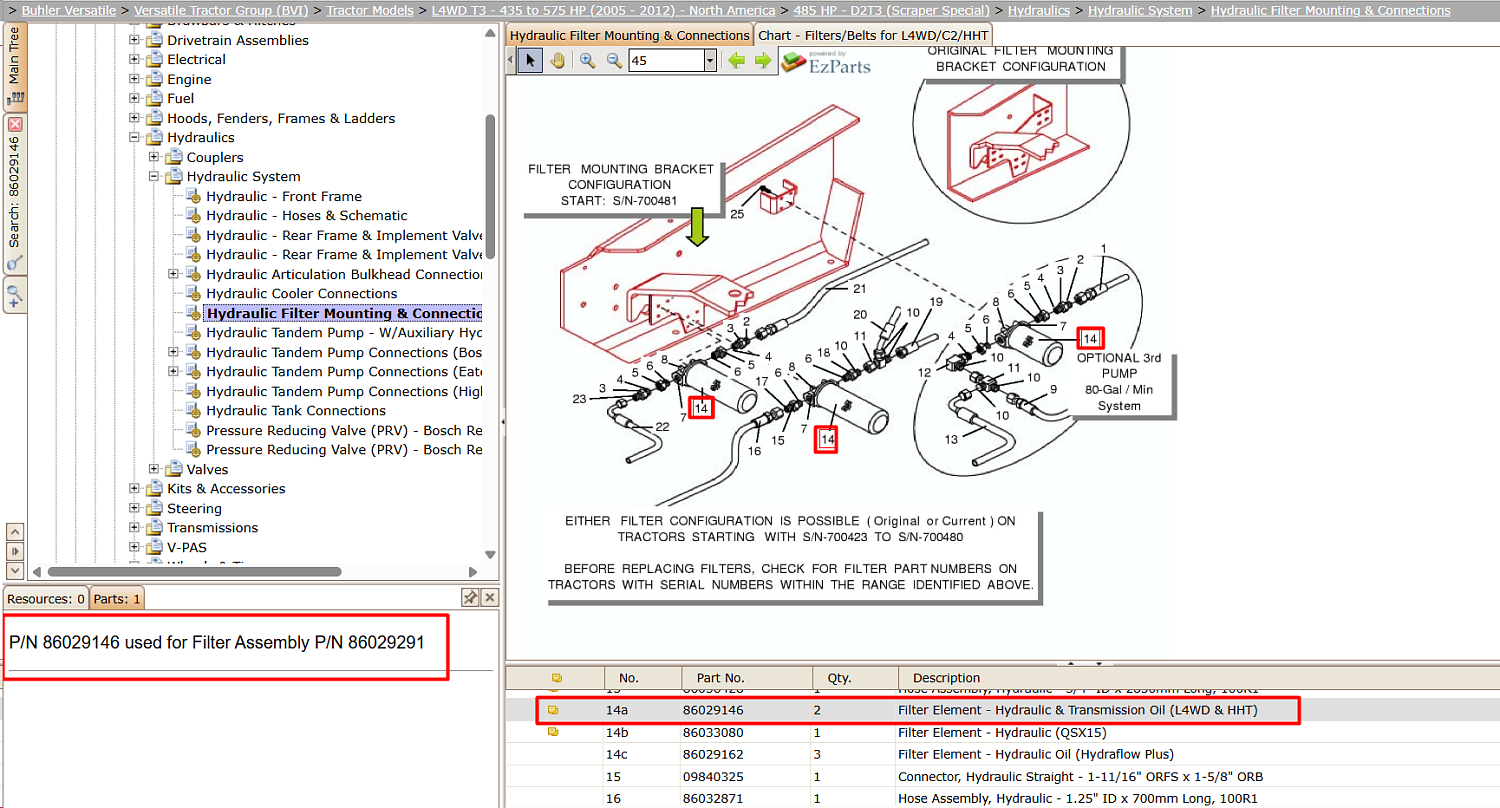Expand the V-PAS node
The height and width of the screenshot is (808, 1500).
coord(134,548)
